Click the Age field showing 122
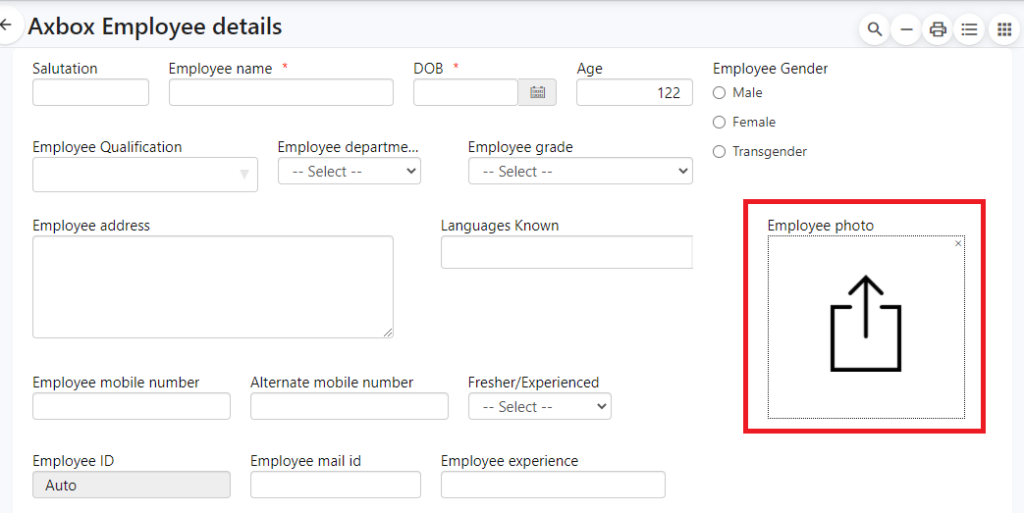The image size is (1024, 513). 634,93
